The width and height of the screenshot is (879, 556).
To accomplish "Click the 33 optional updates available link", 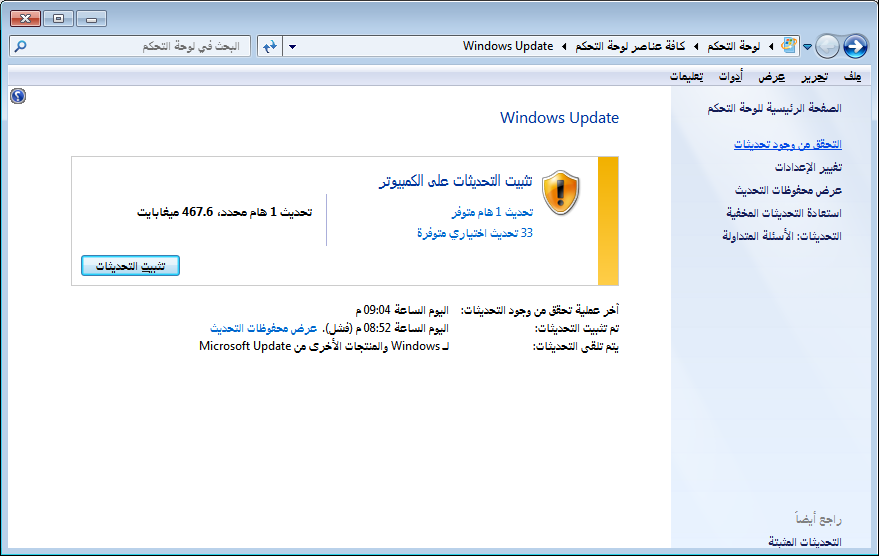I will [474, 232].
